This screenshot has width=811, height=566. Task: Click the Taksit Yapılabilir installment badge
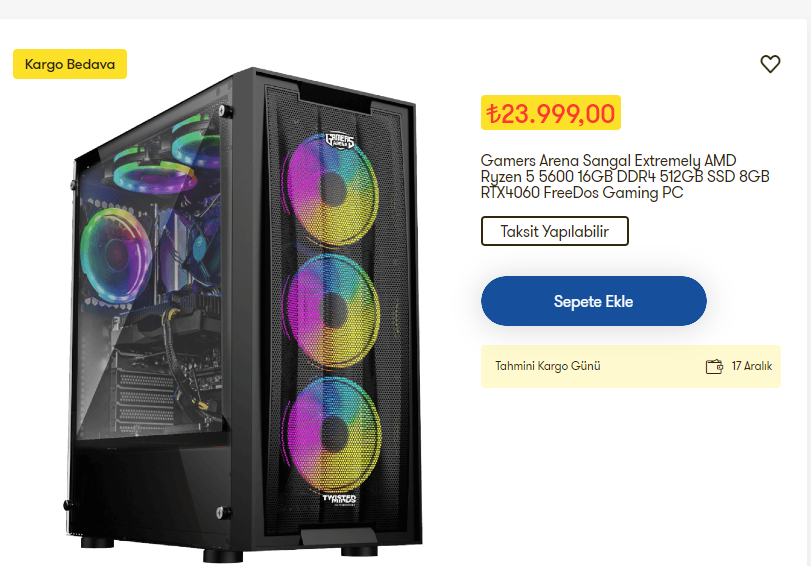pos(554,231)
